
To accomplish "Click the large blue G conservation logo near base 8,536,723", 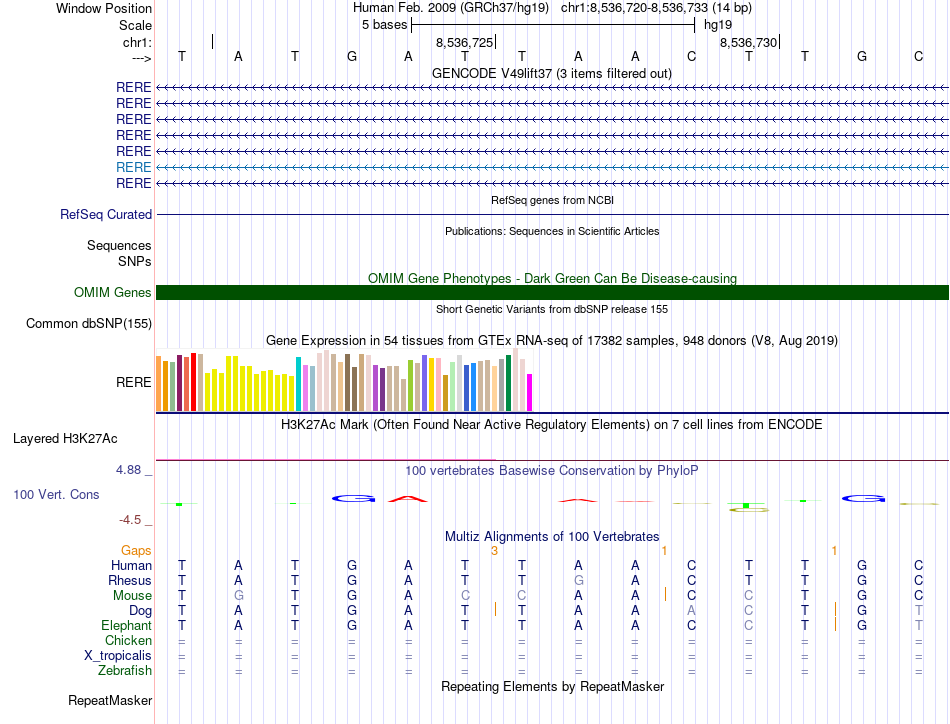I will click(352, 497).
